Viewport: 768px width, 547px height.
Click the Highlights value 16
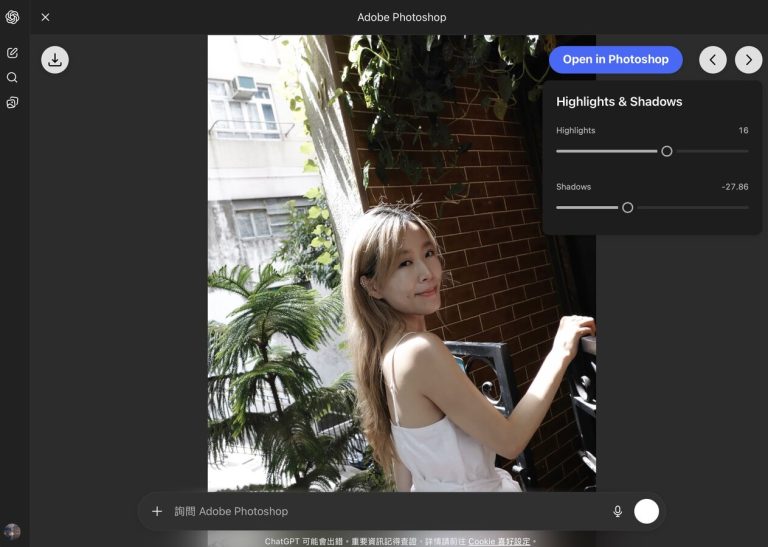pyautogui.click(x=743, y=131)
